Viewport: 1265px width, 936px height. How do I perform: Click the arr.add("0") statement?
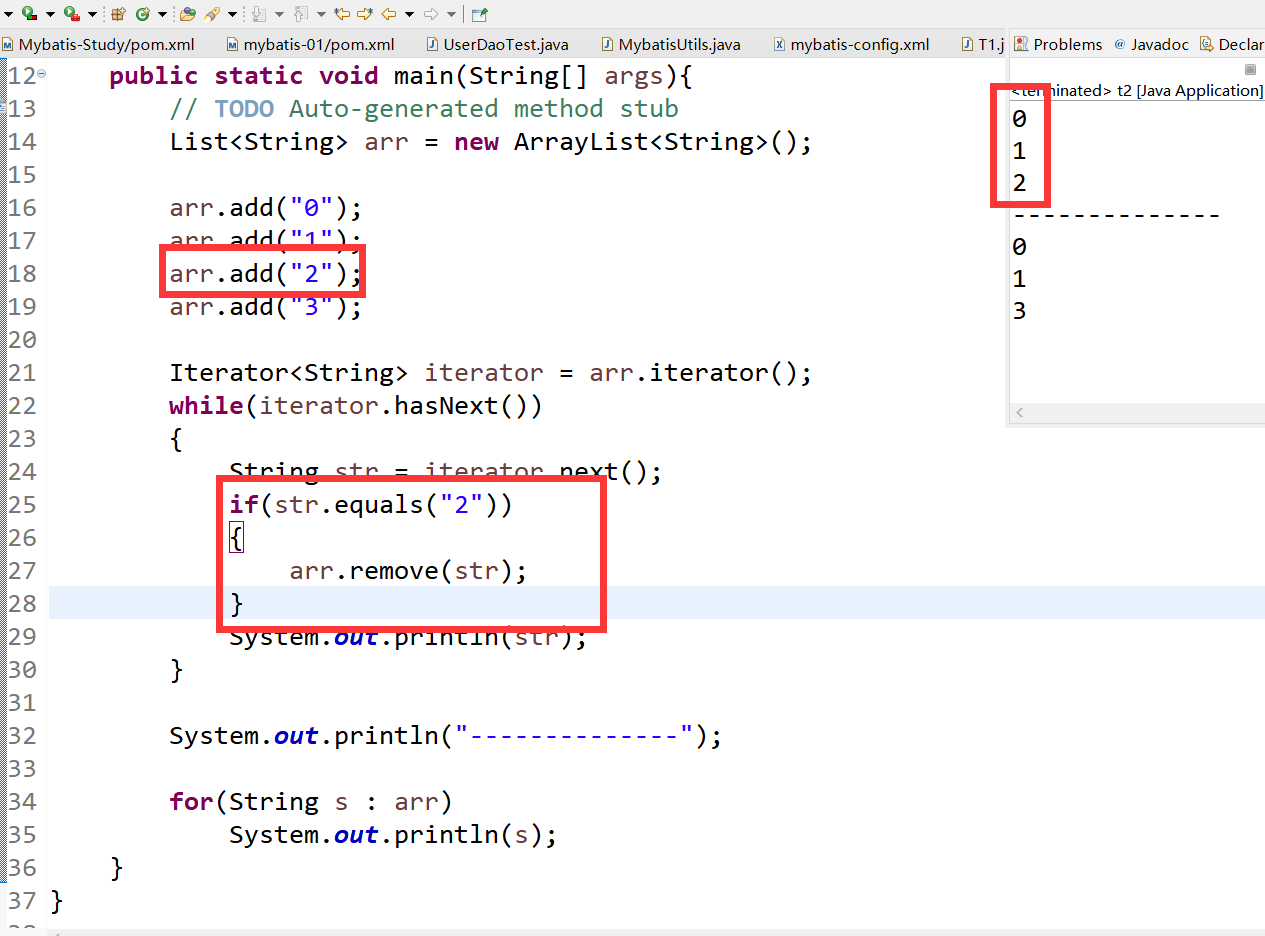point(266,208)
